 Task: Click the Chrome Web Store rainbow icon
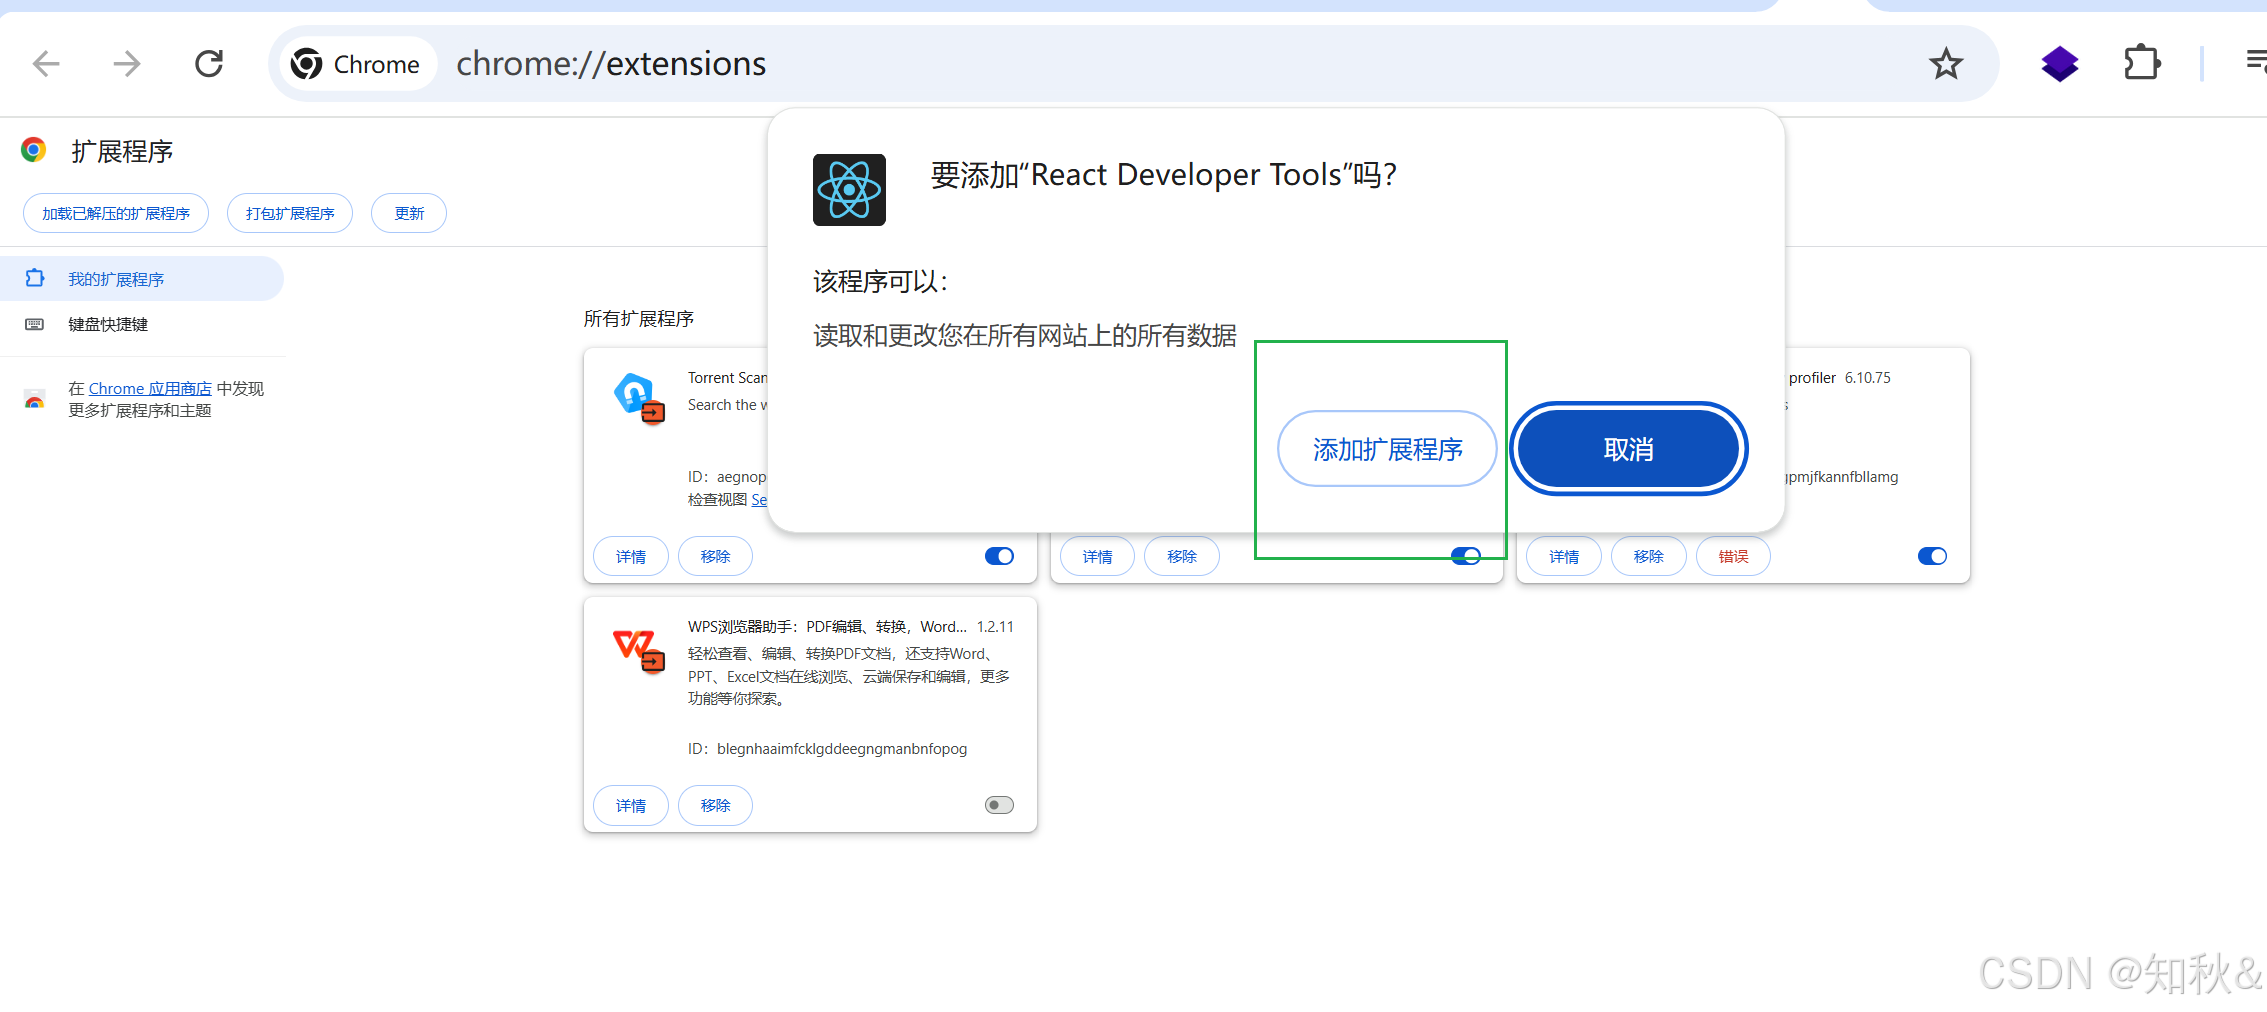click(35, 400)
